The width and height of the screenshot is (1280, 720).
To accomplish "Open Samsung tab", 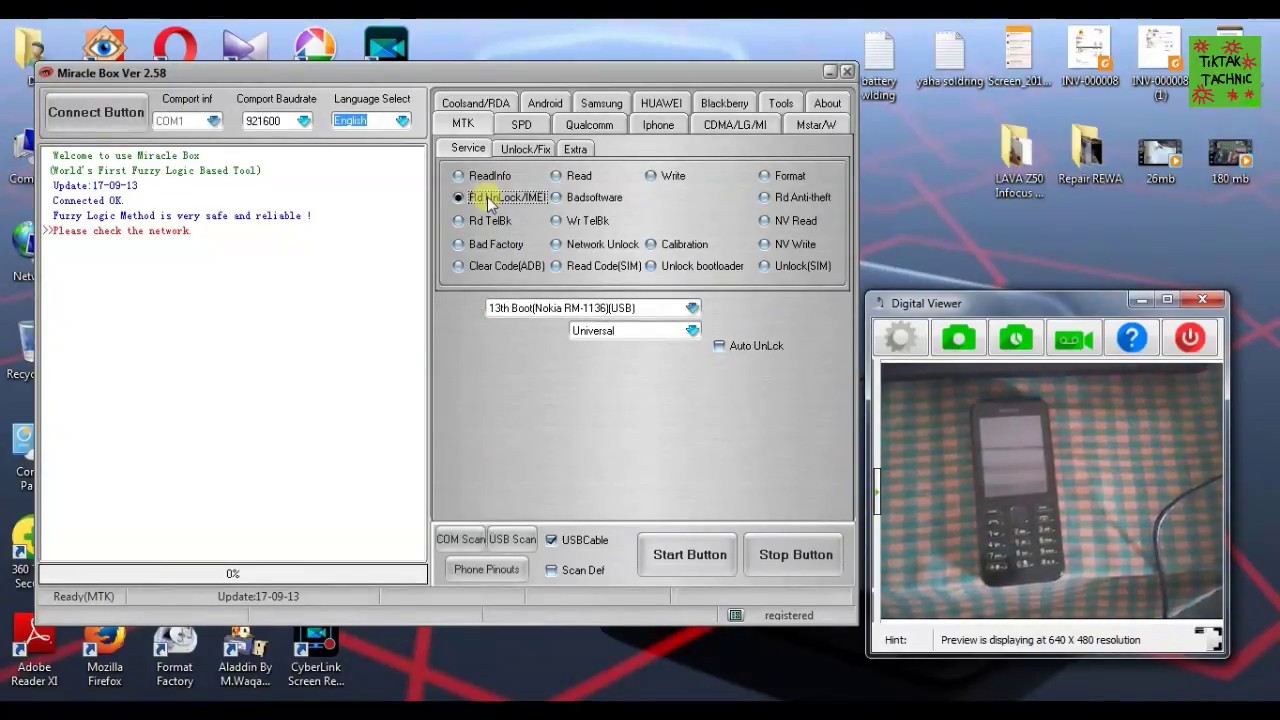I will click(601, 103).
